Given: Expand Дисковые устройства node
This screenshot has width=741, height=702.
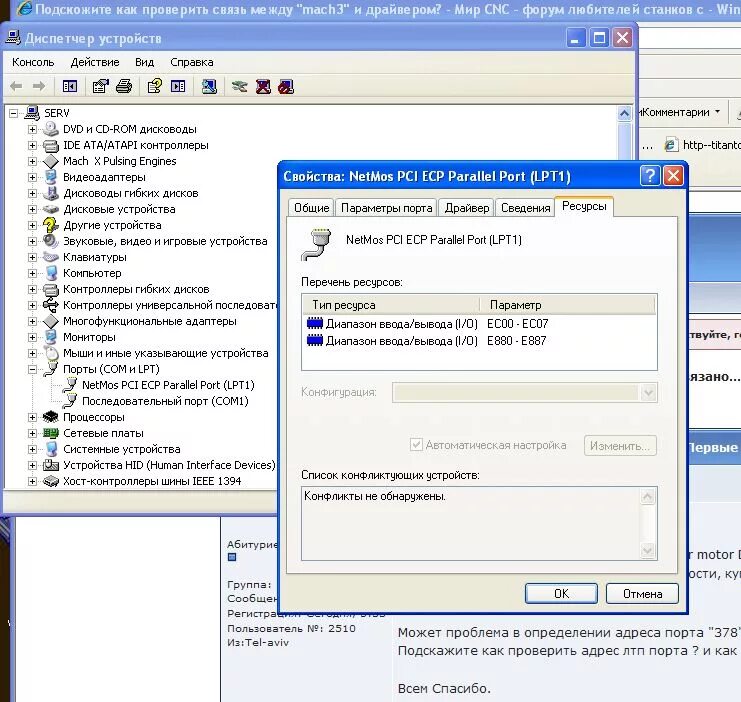Looking at the screenshot, I should (32, 209).
